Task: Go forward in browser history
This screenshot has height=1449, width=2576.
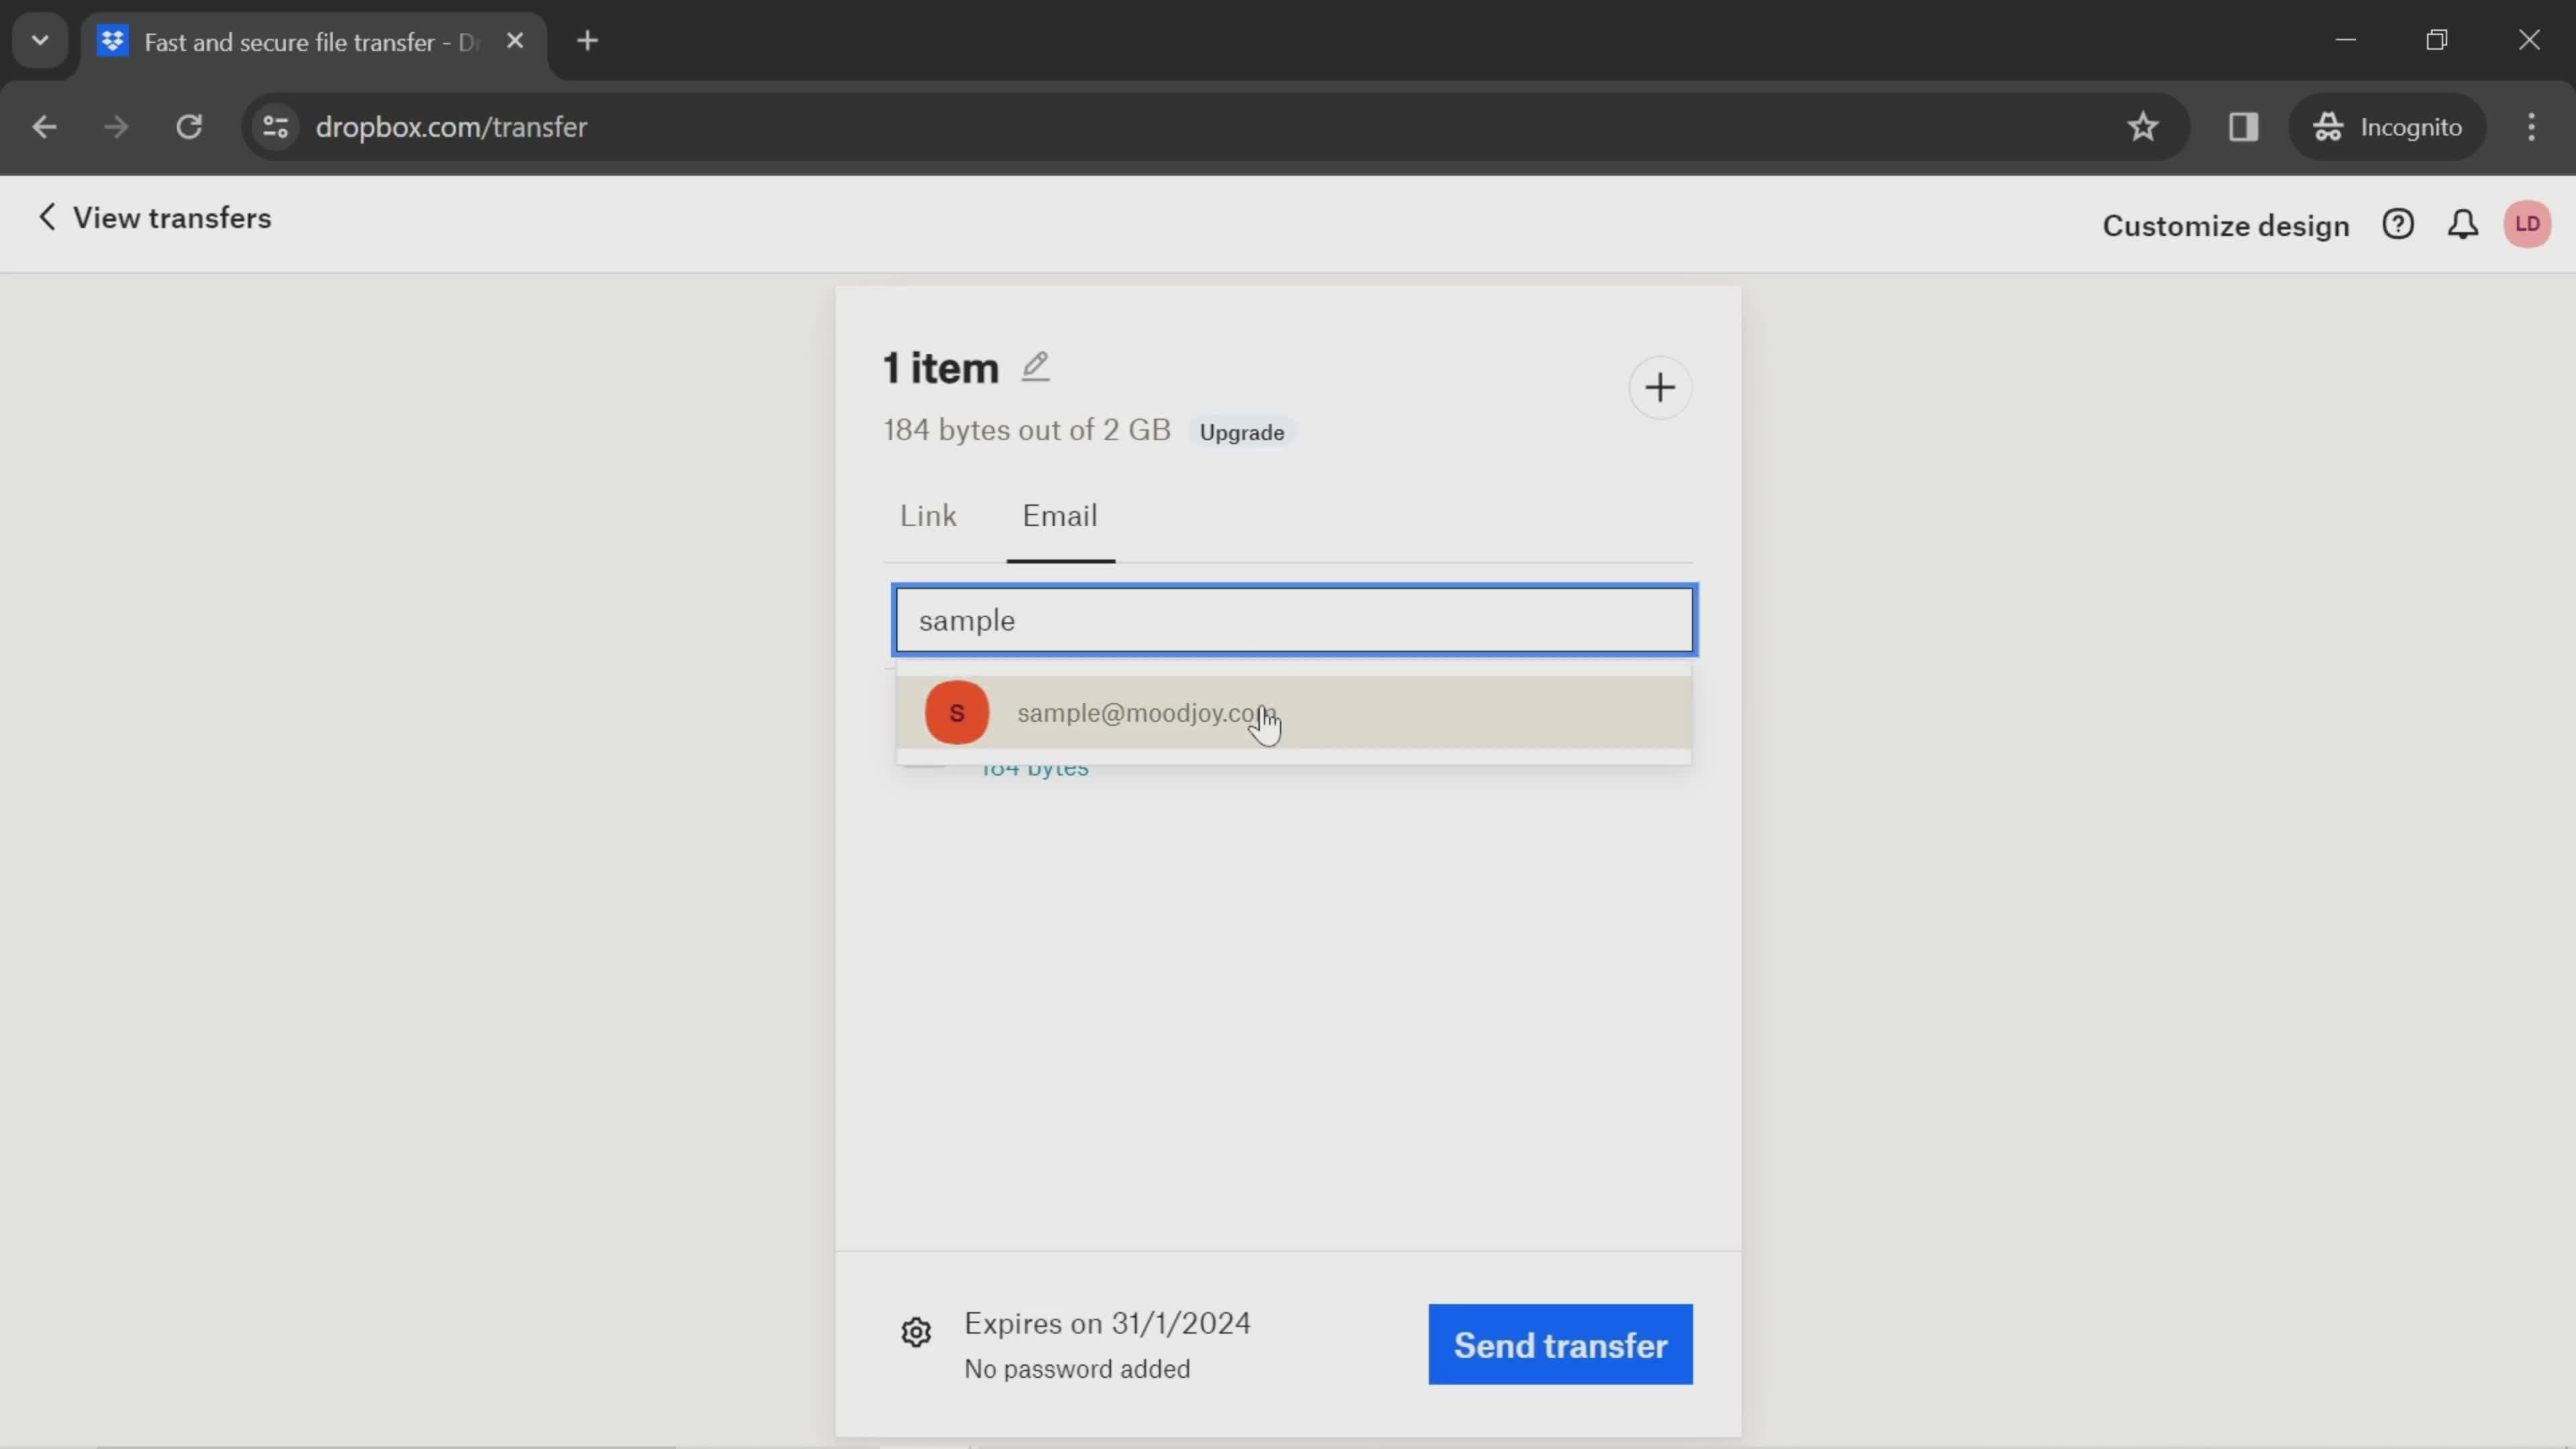Action: (116, 127)
